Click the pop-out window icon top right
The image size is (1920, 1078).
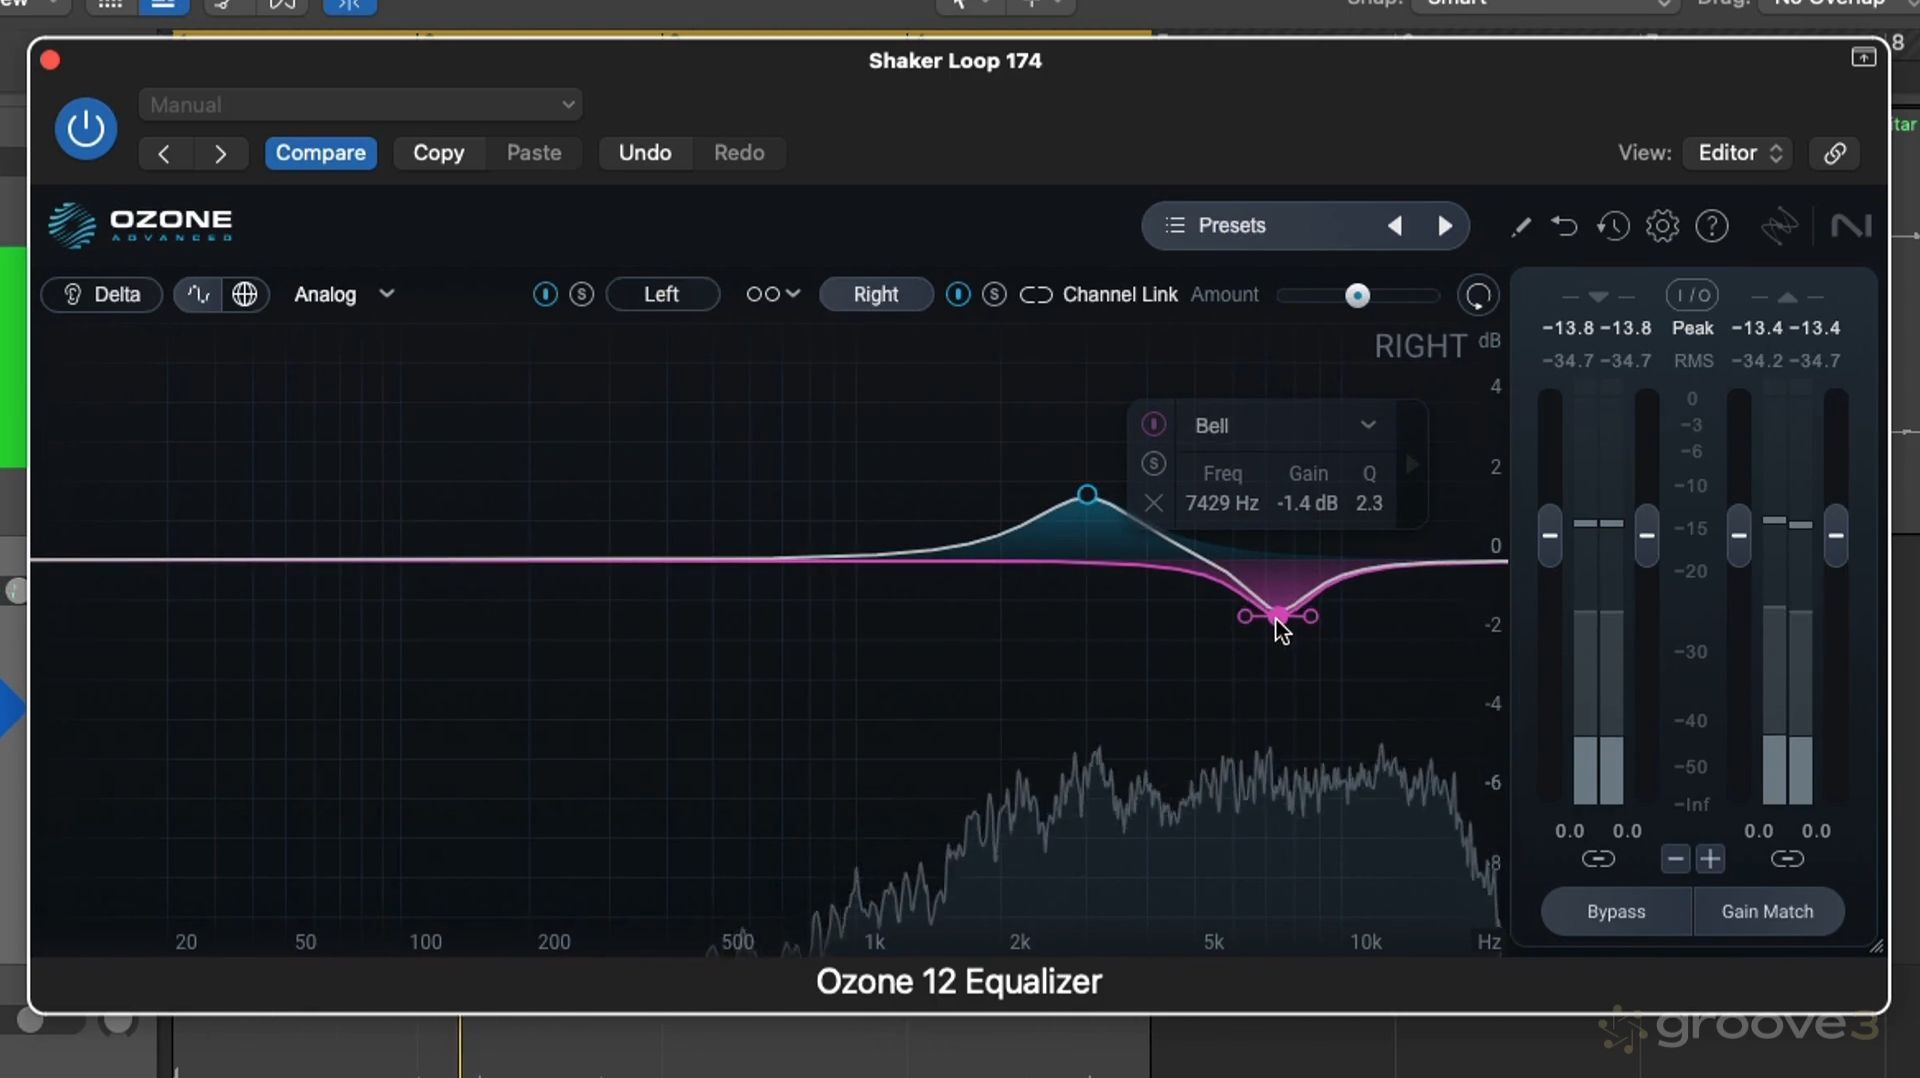1863,57
